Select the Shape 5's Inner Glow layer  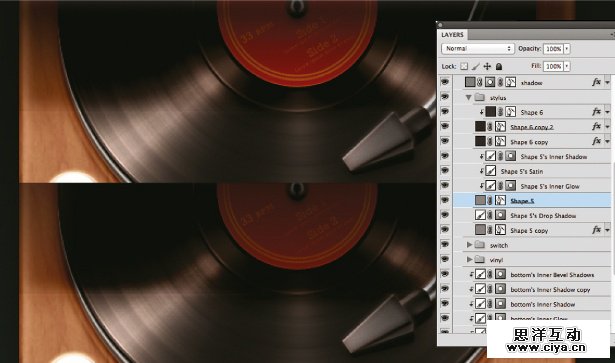550,186
